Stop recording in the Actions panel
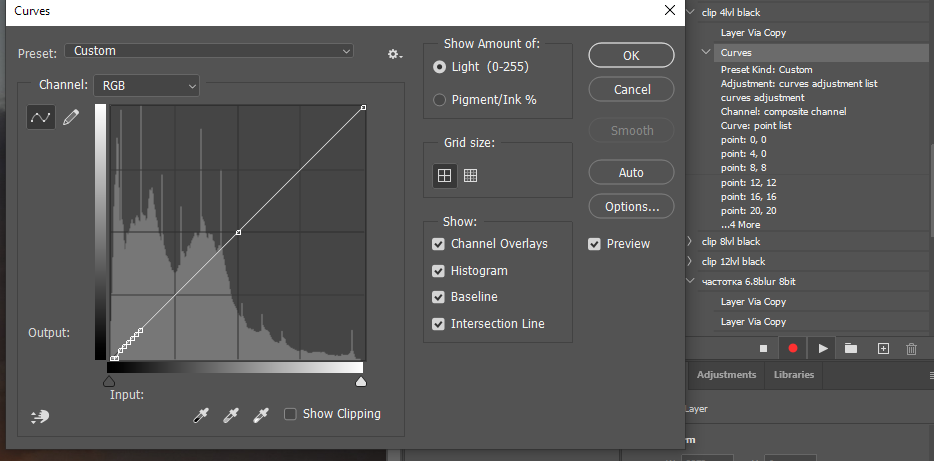This screenshot has height=461, width=934. pos(764,349)
